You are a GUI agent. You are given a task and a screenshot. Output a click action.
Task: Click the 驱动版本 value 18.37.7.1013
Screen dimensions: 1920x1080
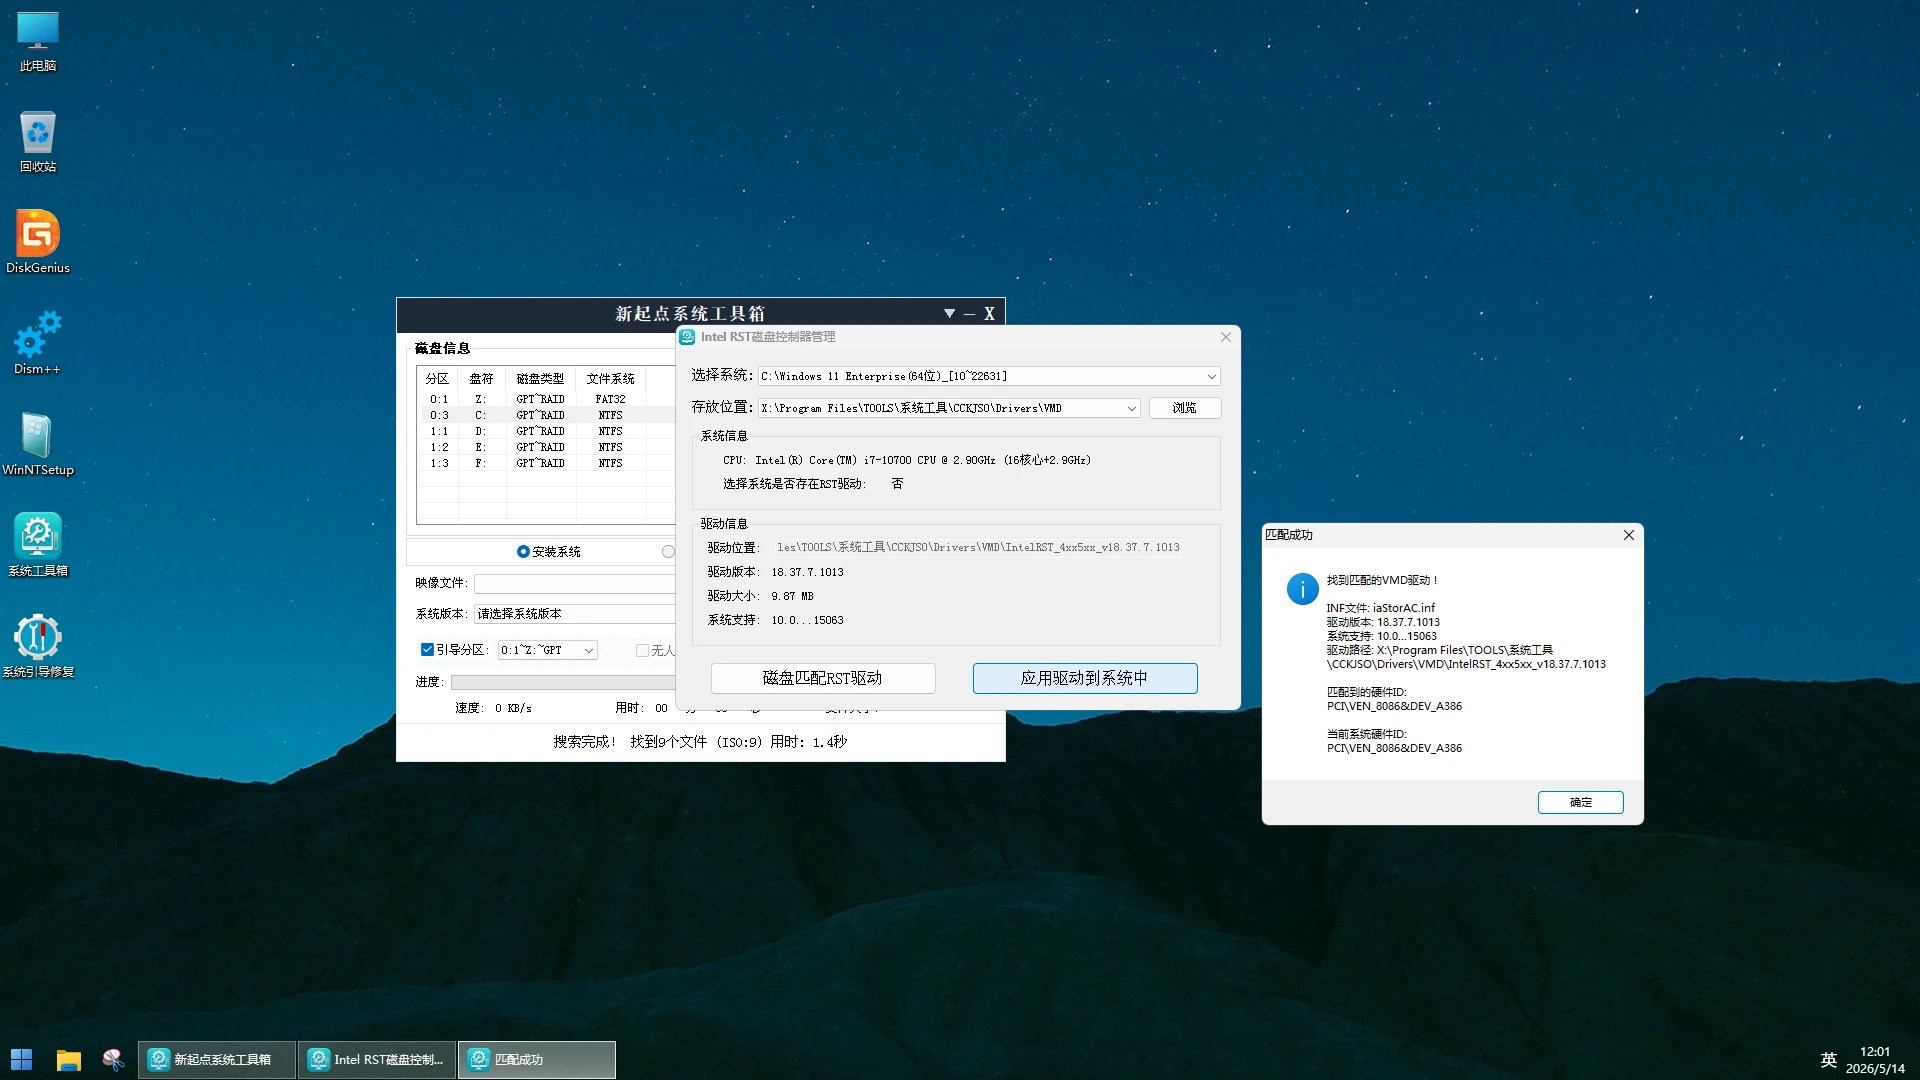(807, 572)
